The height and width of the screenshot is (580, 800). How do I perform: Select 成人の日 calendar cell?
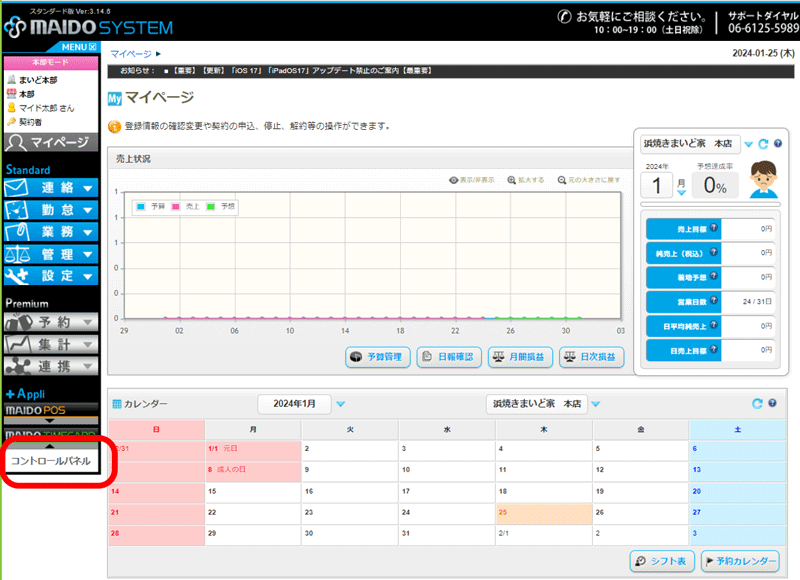pyautogui.click(x=253, y=472)
